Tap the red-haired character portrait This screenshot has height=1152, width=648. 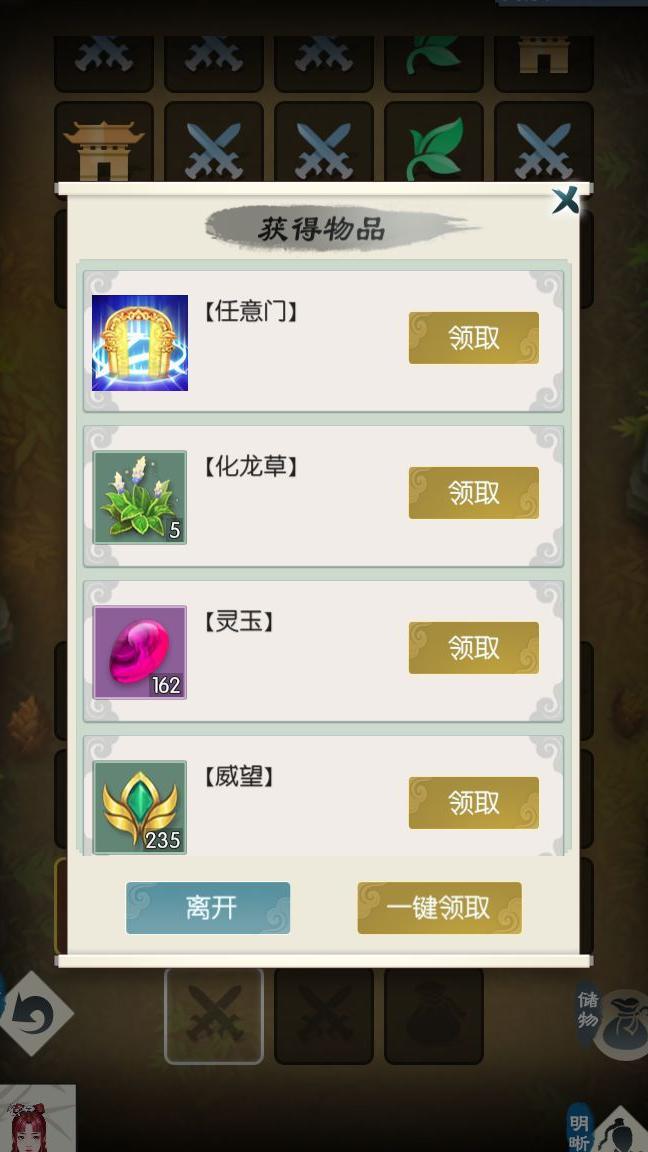click(x=37, y=1118)
